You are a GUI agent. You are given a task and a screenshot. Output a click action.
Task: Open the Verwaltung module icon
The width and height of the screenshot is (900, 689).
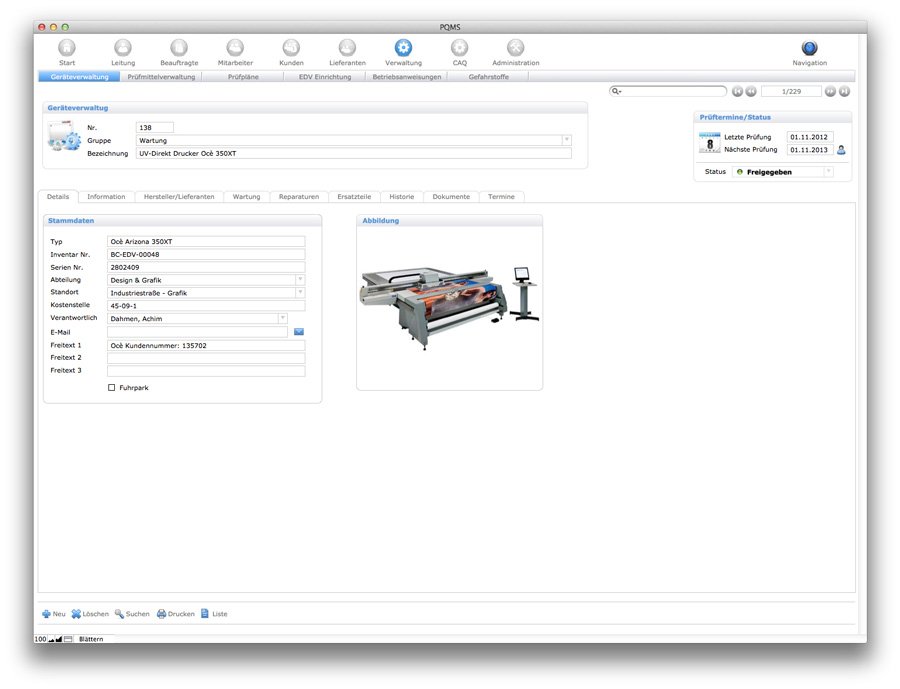pyautogui.click(x=403, y=48)
